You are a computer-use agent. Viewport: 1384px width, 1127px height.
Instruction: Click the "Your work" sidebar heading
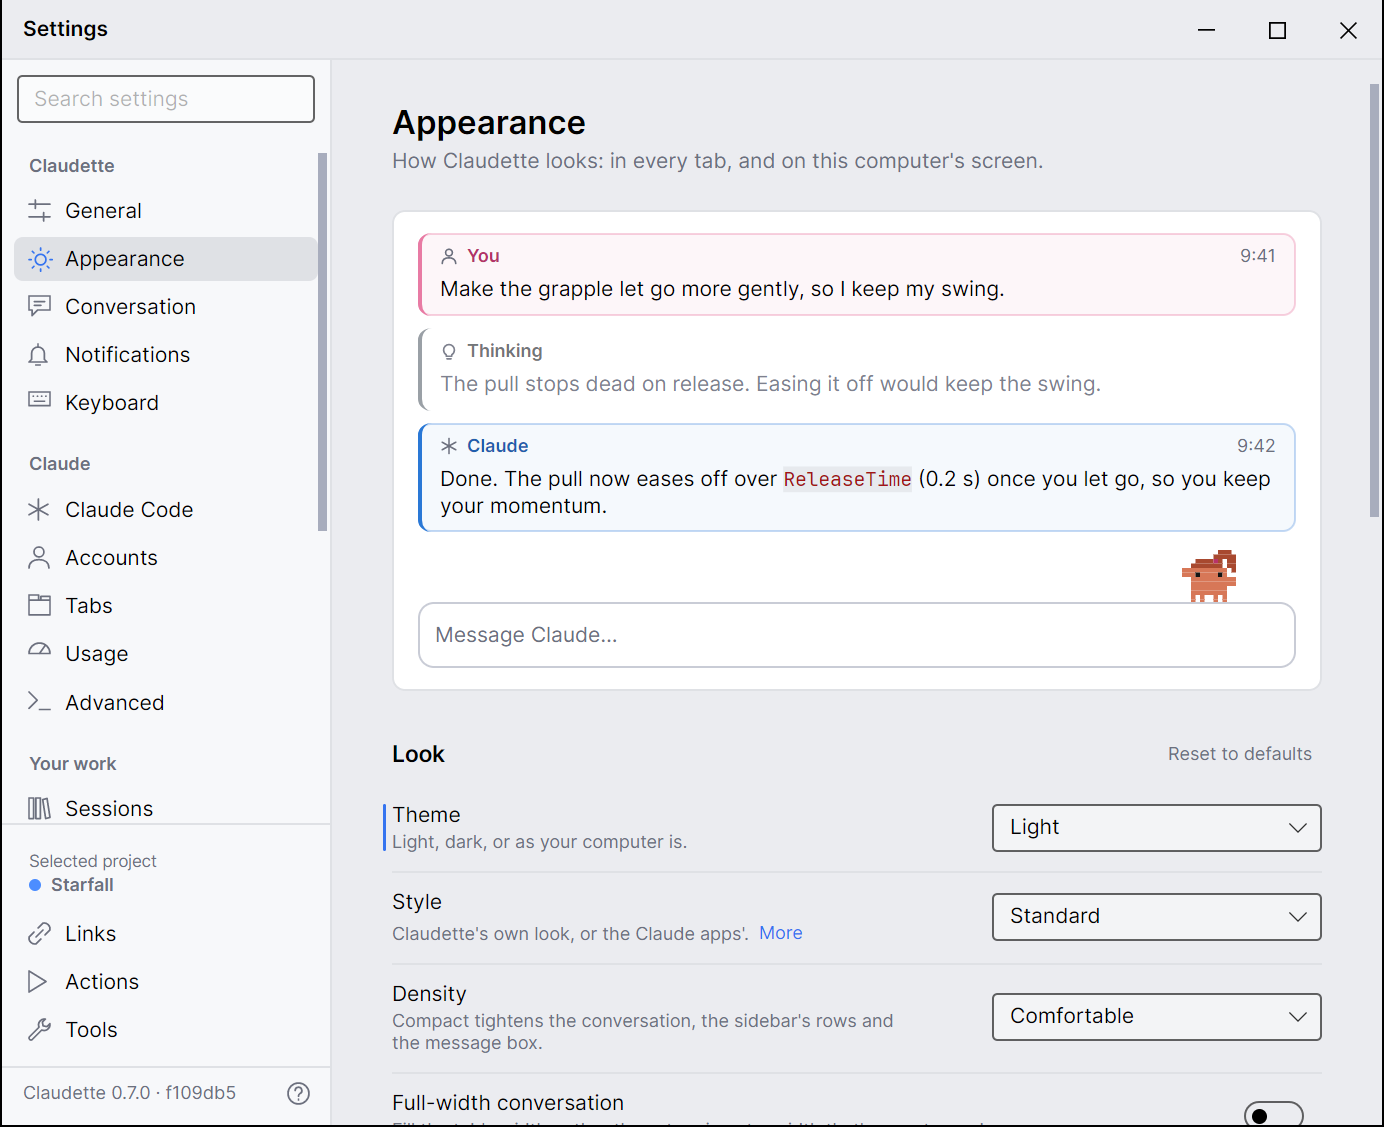coord(73,764)
